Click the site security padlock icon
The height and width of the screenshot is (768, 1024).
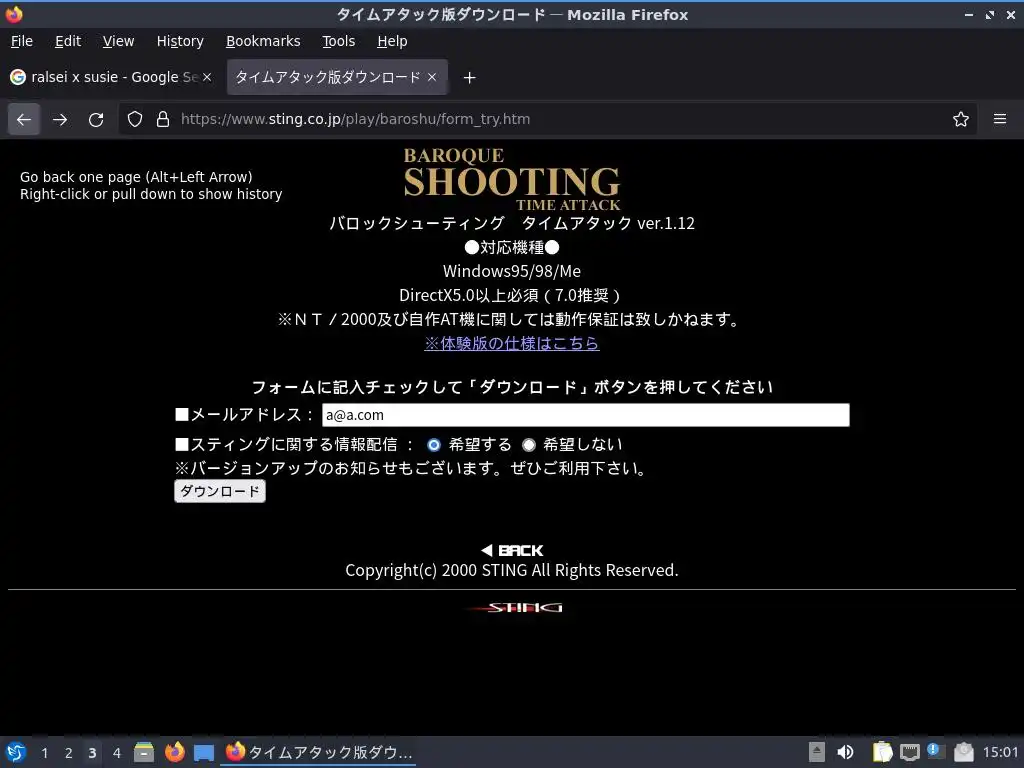(163, 120)
